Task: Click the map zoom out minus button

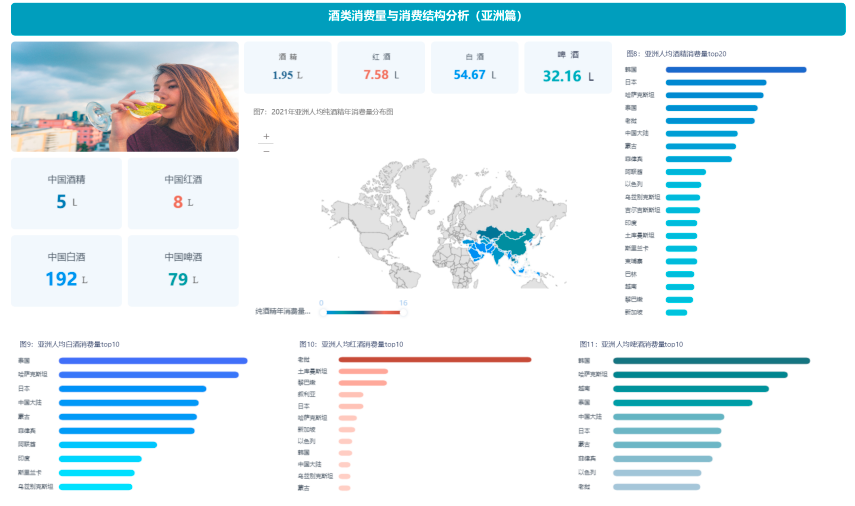Action: (x=266, y=150)
